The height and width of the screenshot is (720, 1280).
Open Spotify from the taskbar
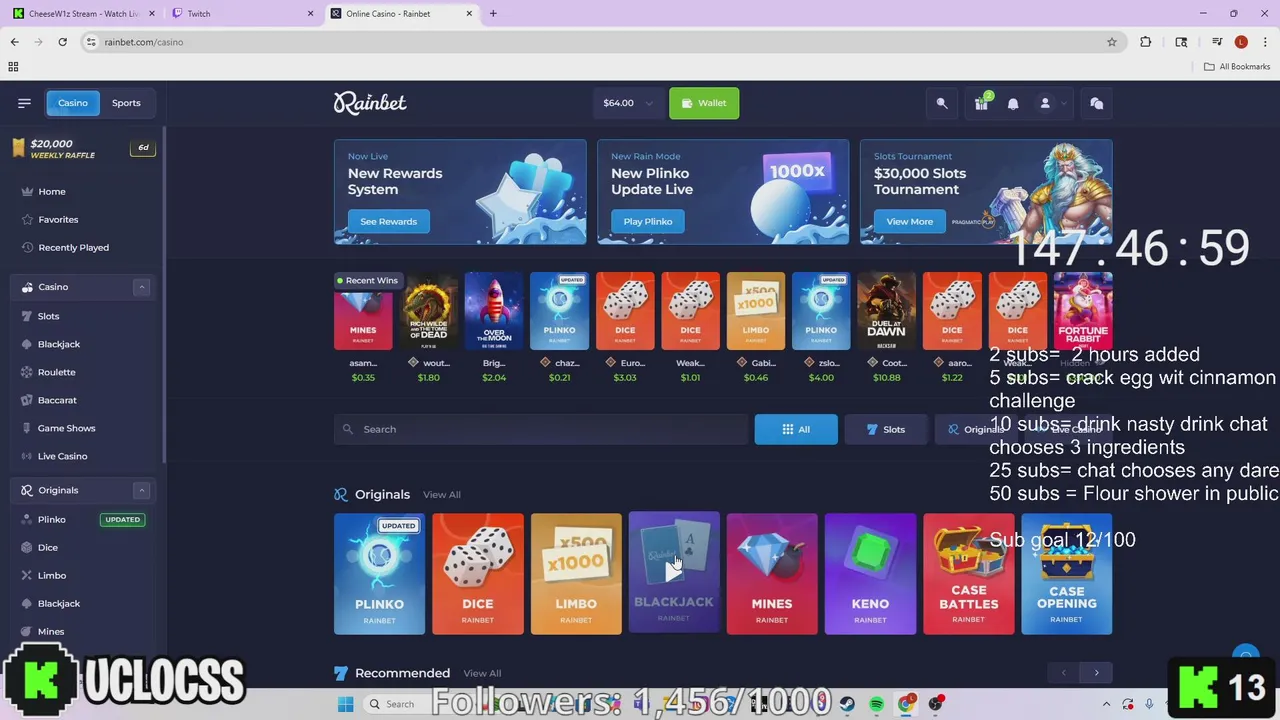coord(877,704)
